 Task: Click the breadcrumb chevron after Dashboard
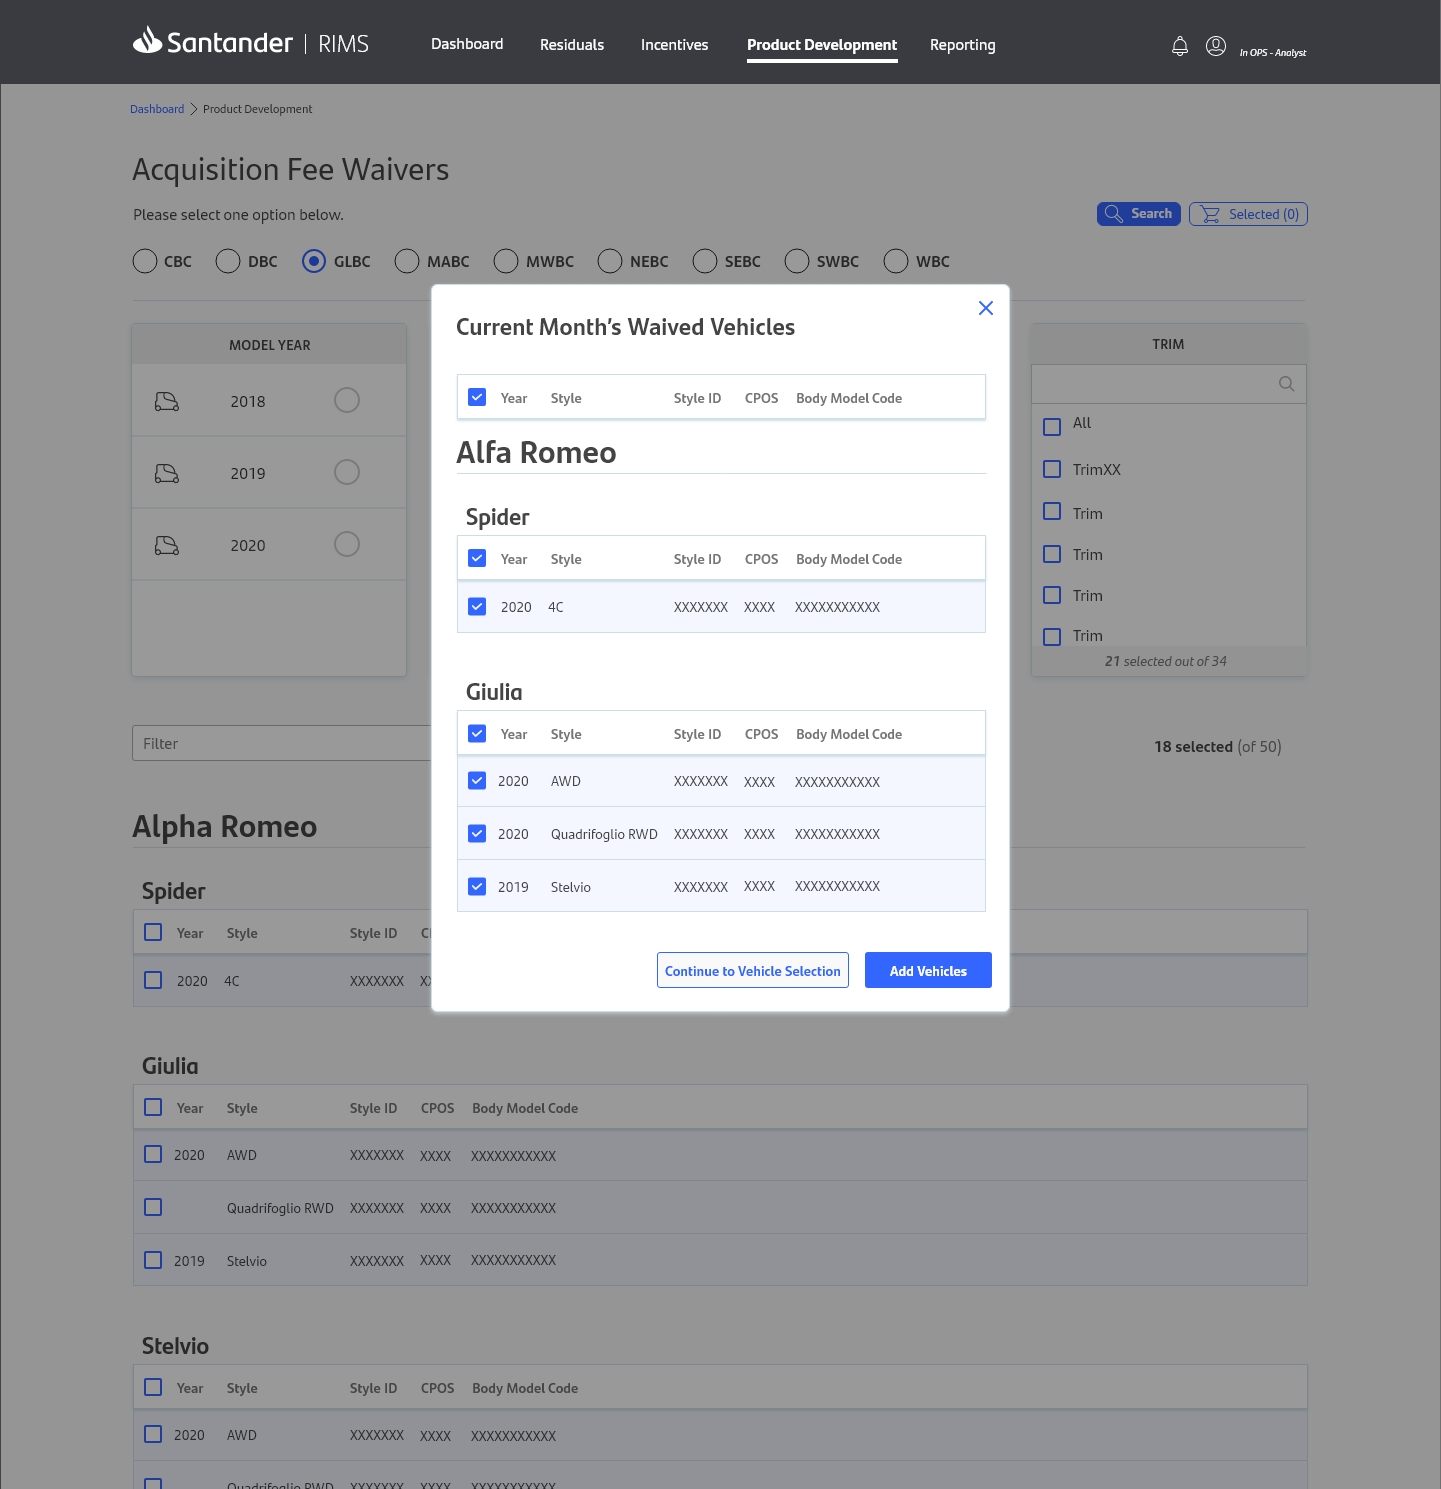tap(194, 109)
